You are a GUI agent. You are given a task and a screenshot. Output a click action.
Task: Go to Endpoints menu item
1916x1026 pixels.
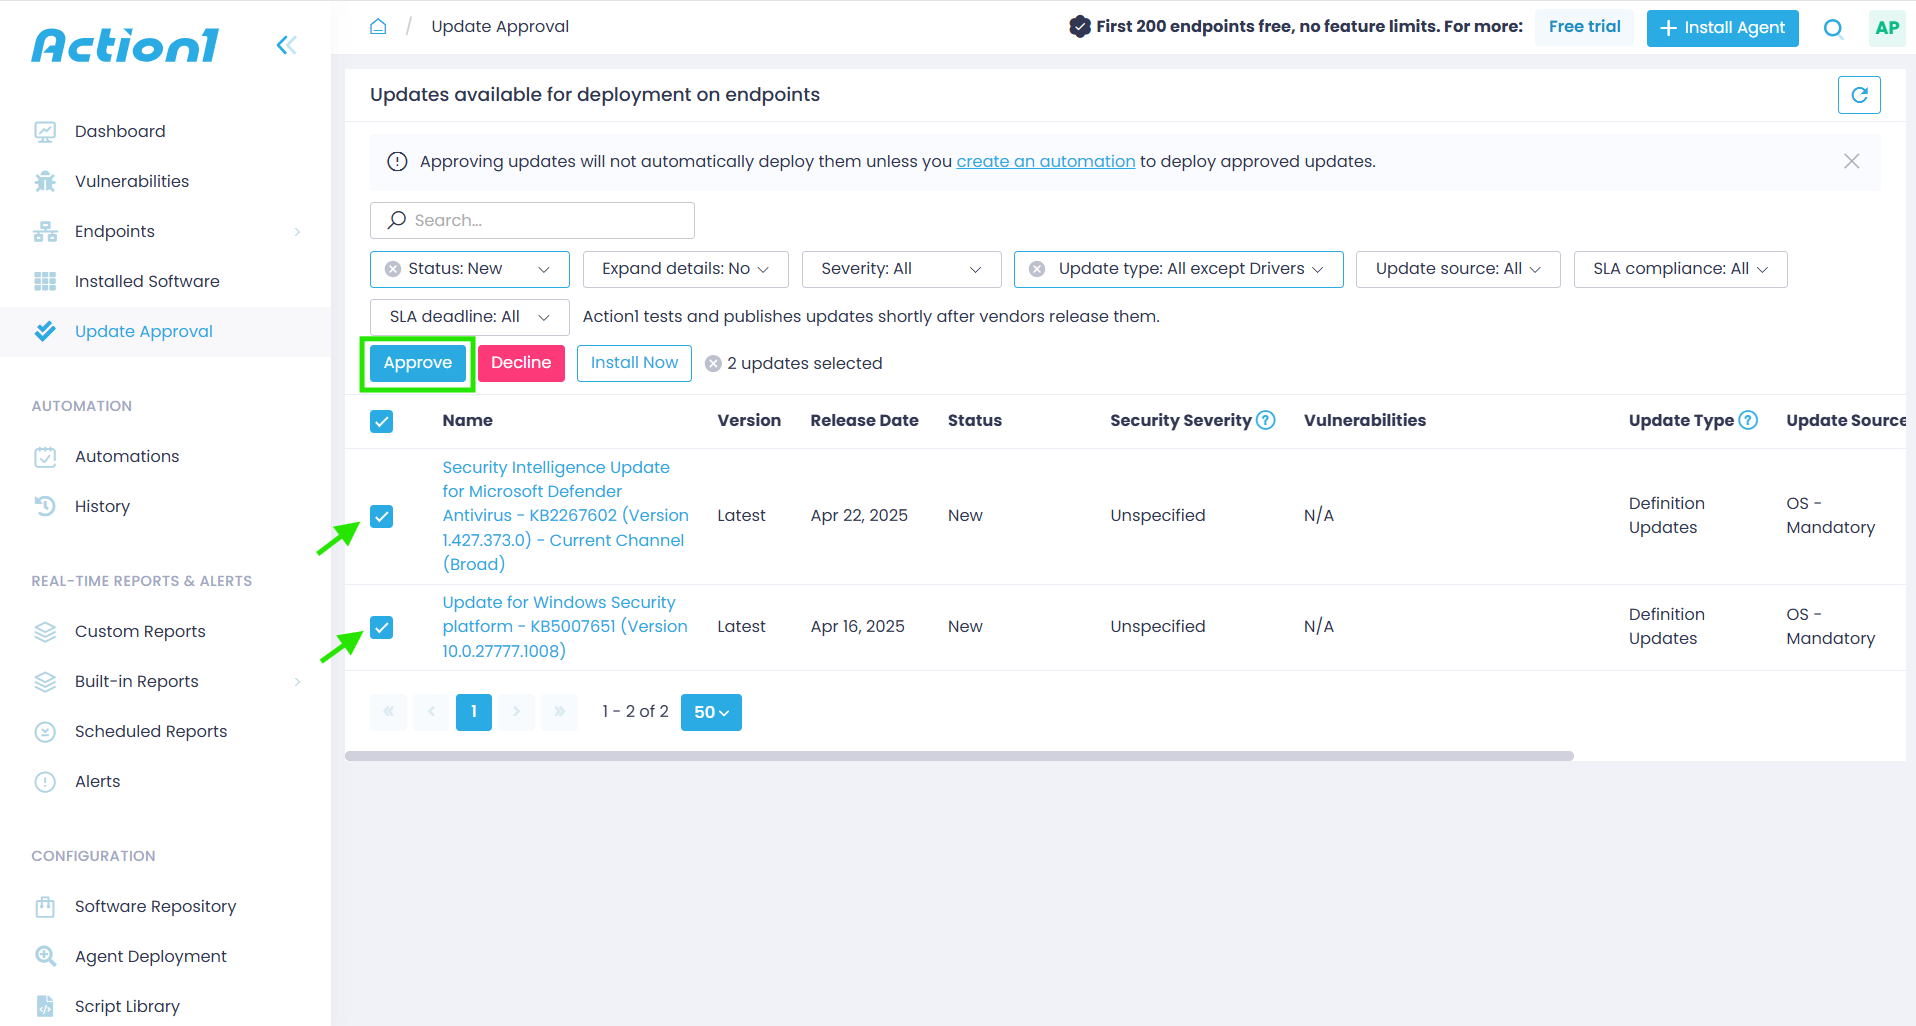click(x=115, y=232)
